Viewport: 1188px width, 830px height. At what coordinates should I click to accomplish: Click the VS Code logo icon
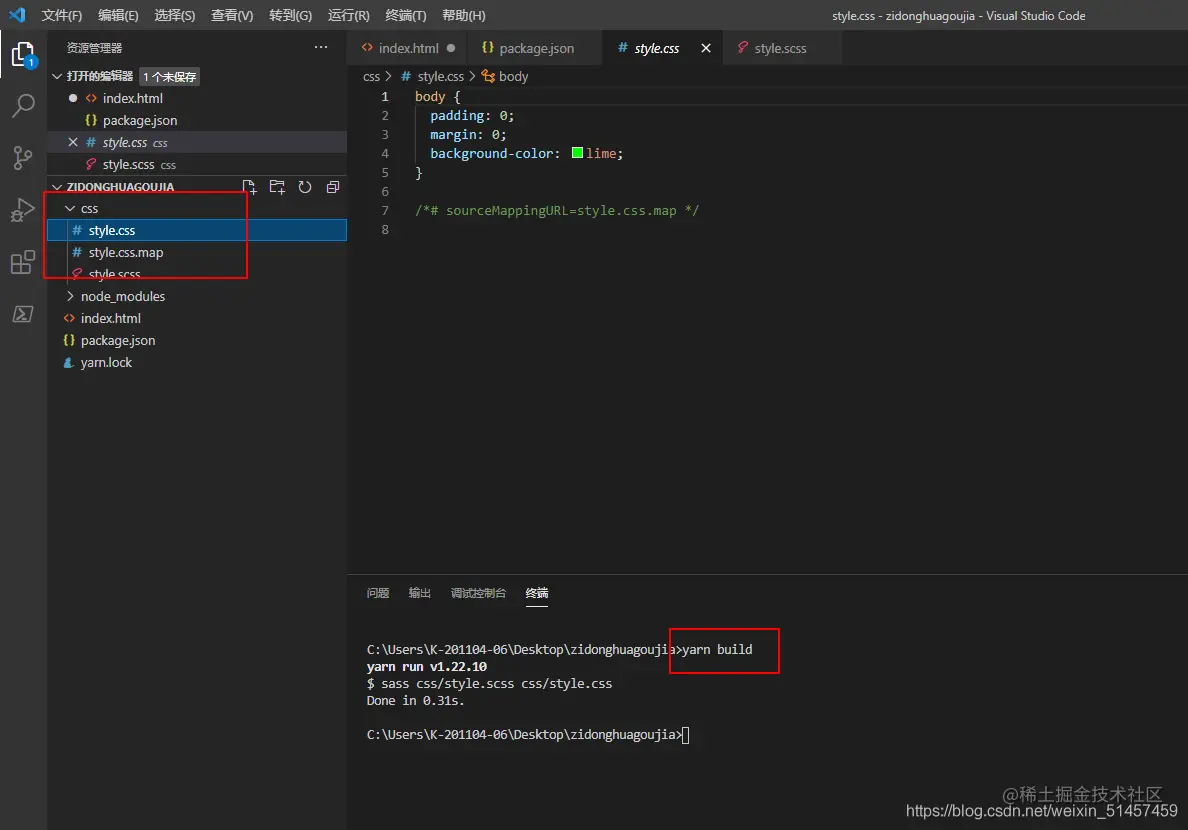17,15
